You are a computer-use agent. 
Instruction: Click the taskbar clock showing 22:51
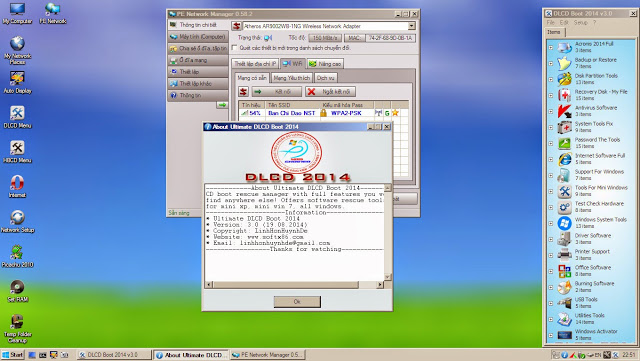629,354
